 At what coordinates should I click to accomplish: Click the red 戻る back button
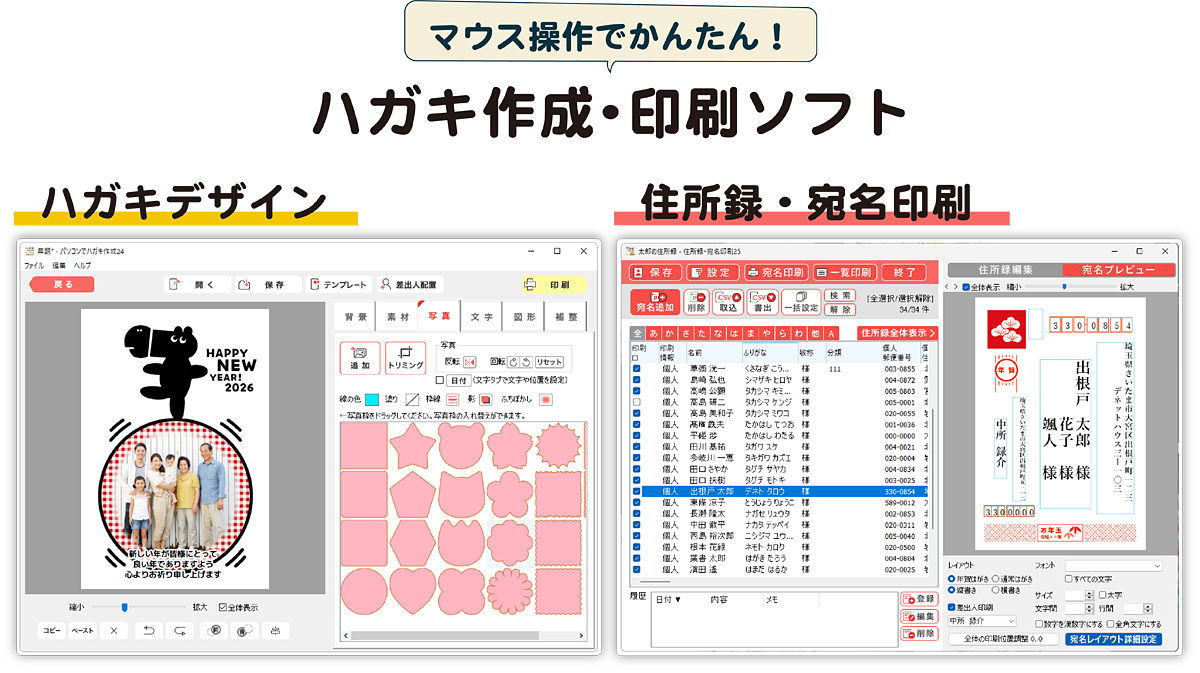click(62, 285)
